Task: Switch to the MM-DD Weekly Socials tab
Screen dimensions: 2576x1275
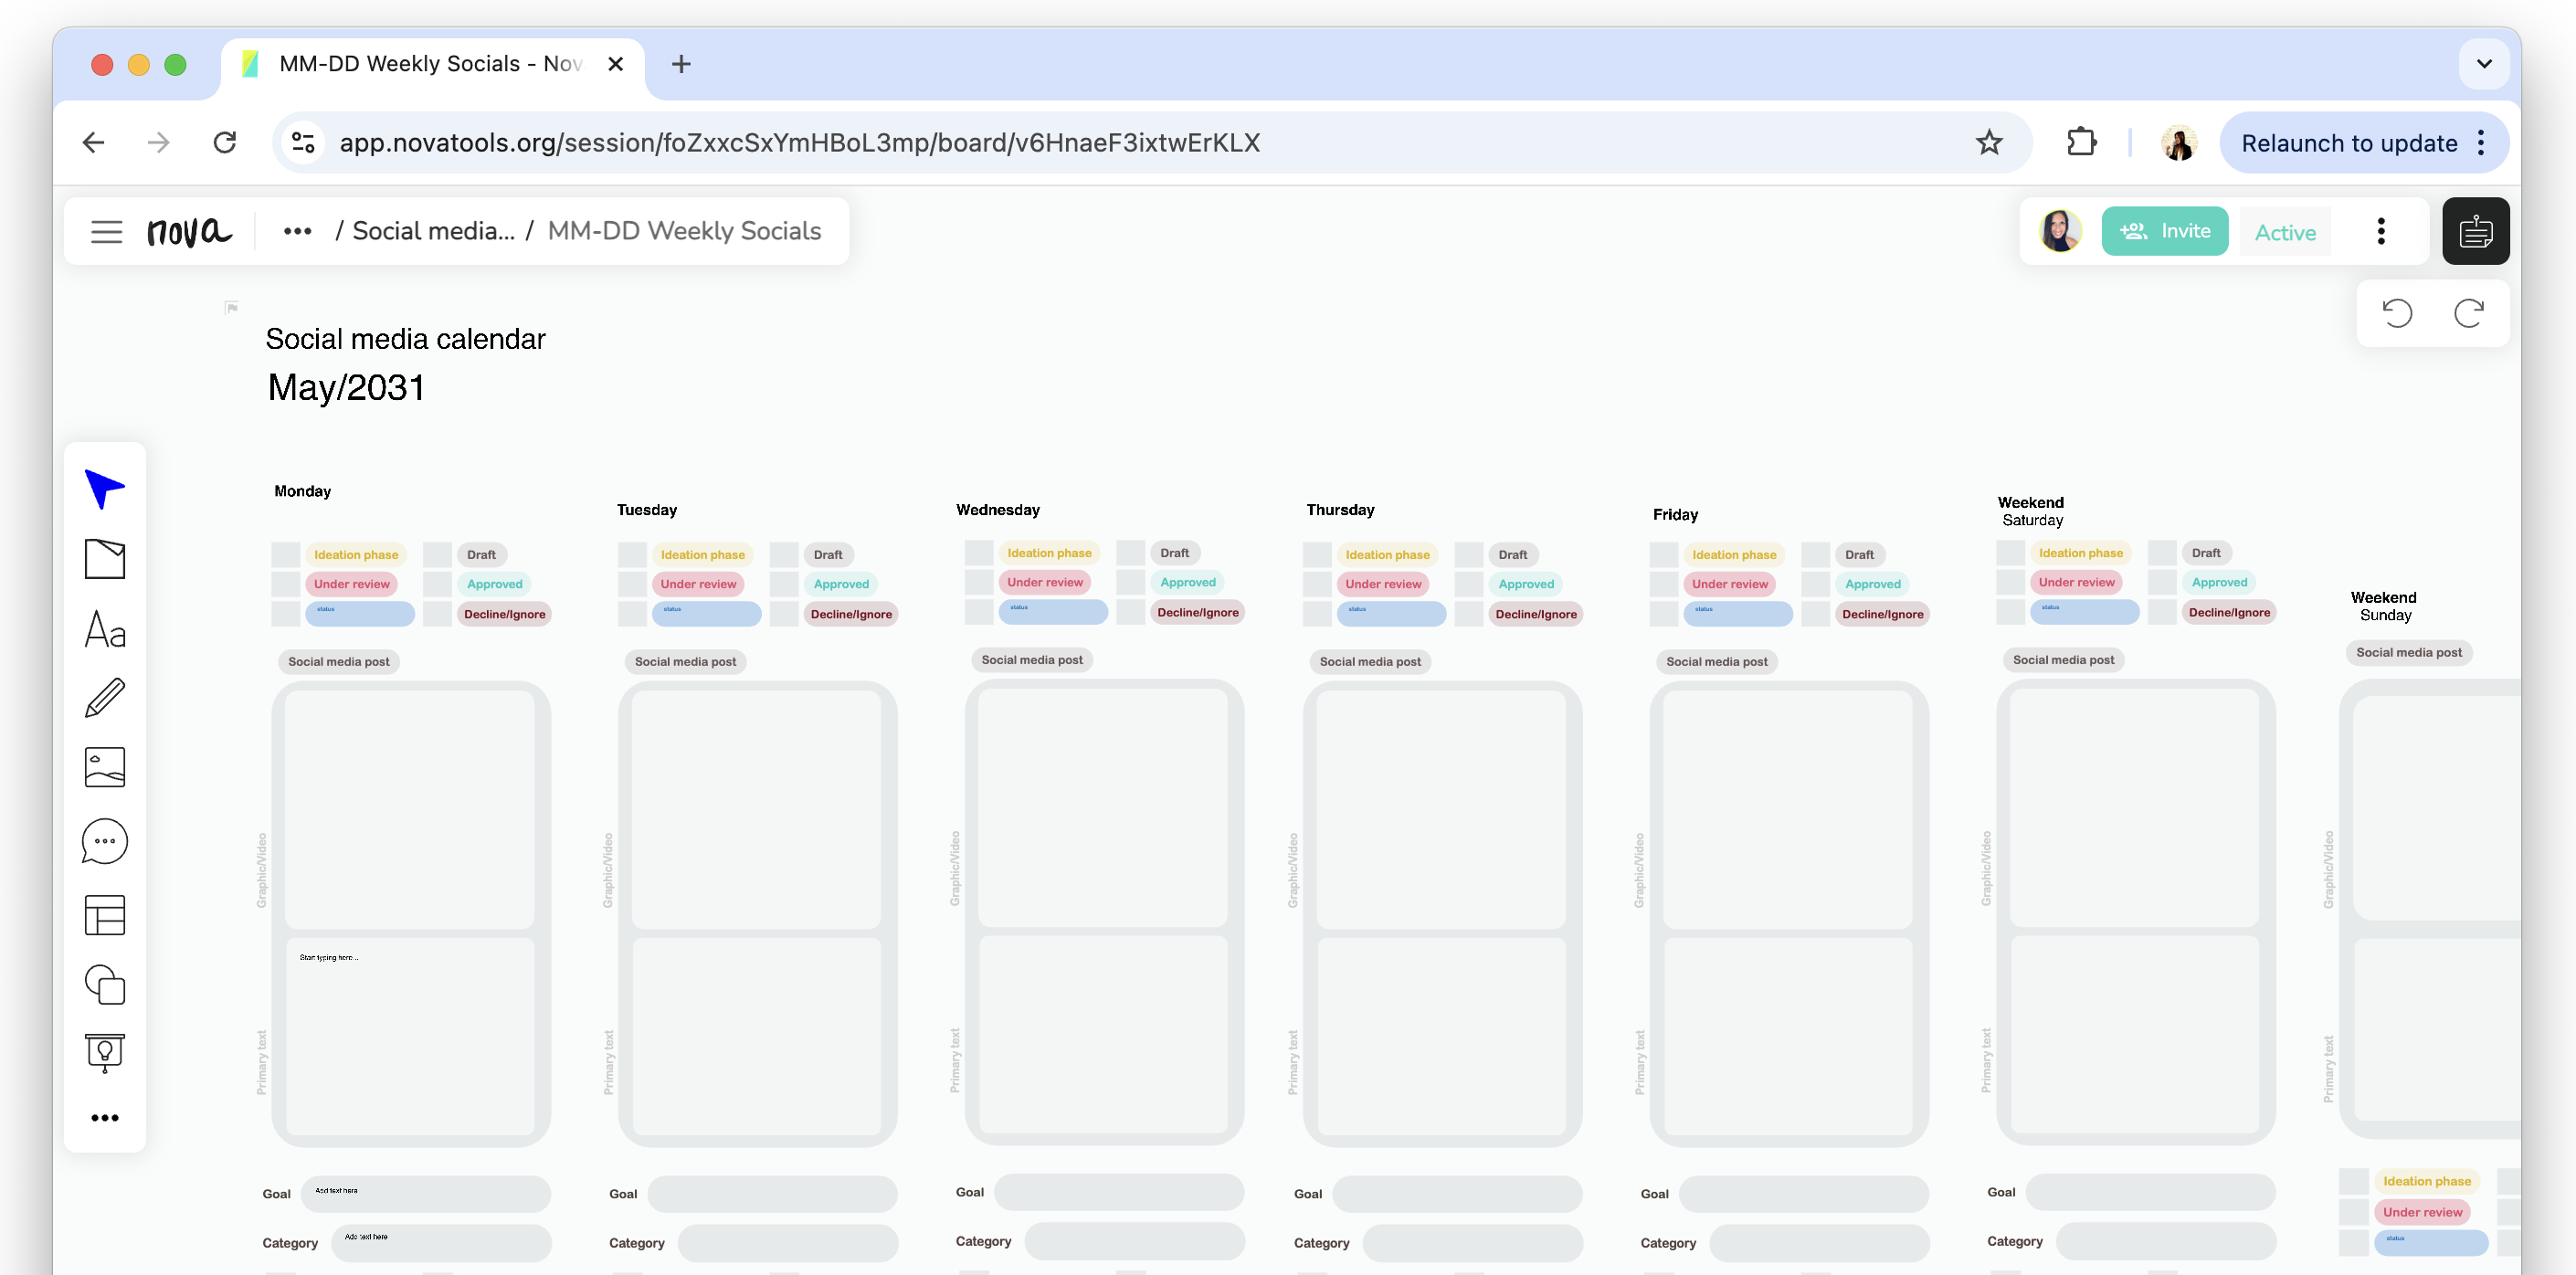Action: 430,64
